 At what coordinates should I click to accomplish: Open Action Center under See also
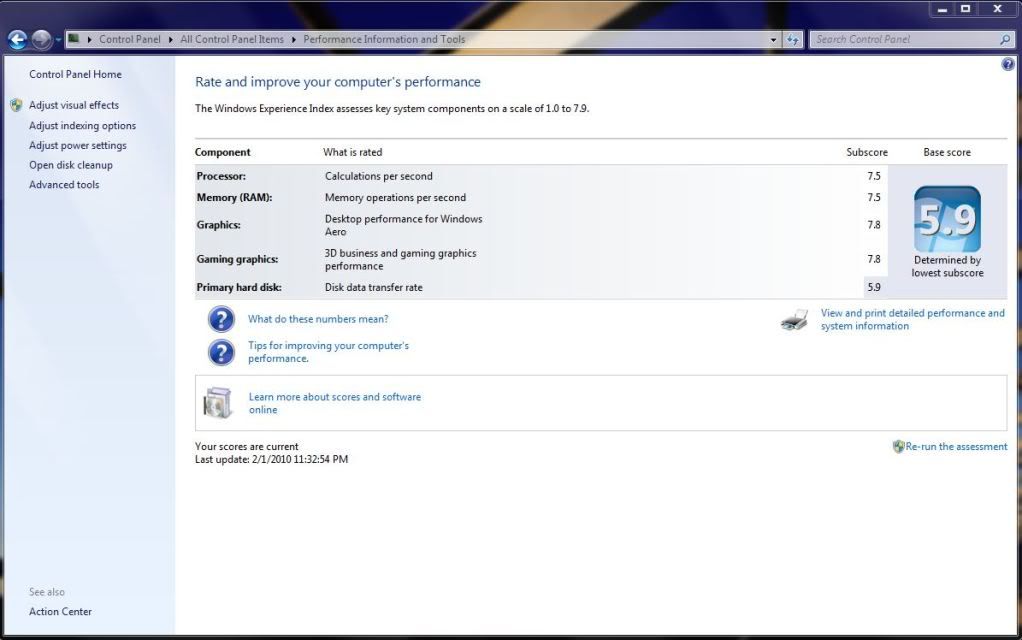pos(60,611)
